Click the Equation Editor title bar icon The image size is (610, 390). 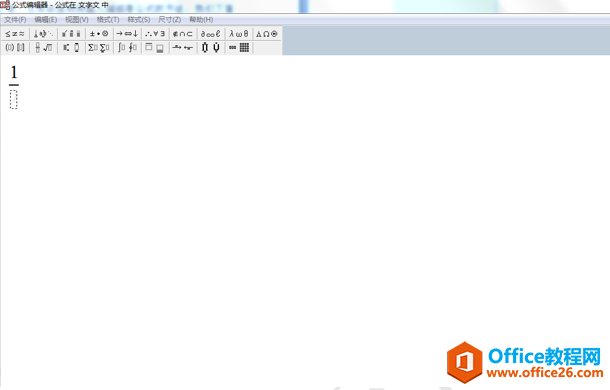point(5,5)
